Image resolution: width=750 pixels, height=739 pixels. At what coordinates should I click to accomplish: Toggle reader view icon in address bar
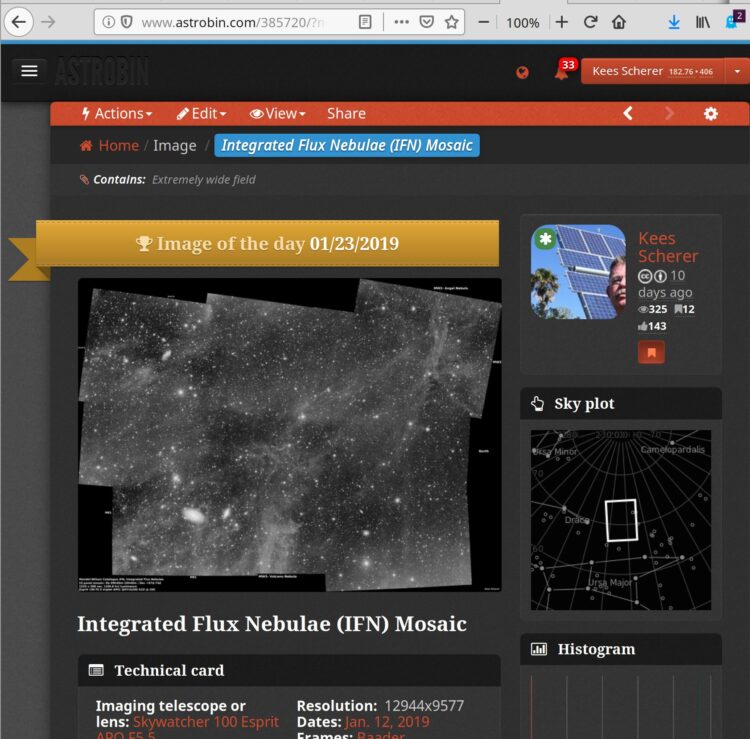coord(365,22)
